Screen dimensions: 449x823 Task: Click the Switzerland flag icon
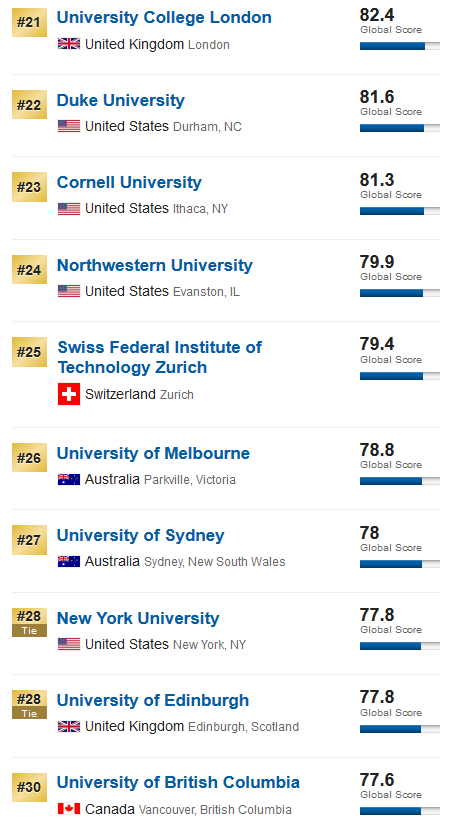pos(69,394)
